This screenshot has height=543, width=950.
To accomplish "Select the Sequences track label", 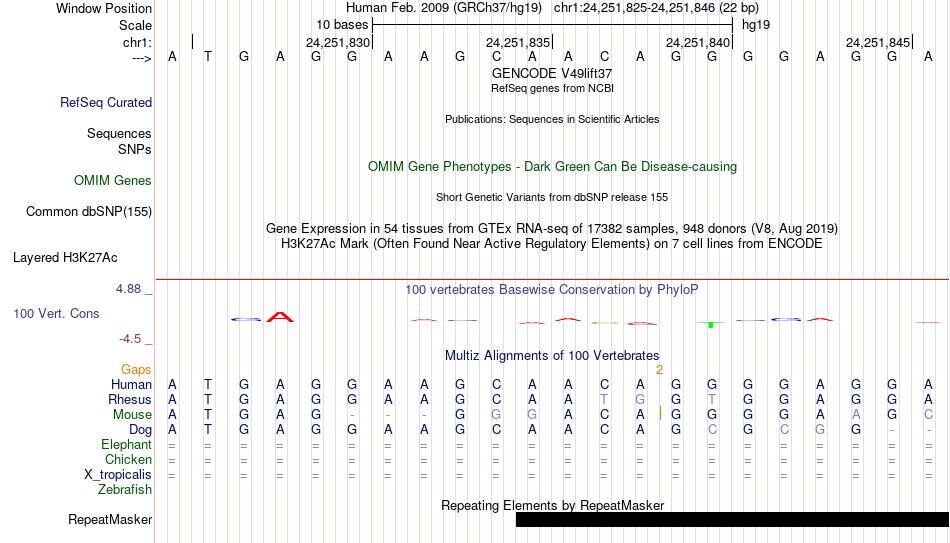I will tap(119, 133).
